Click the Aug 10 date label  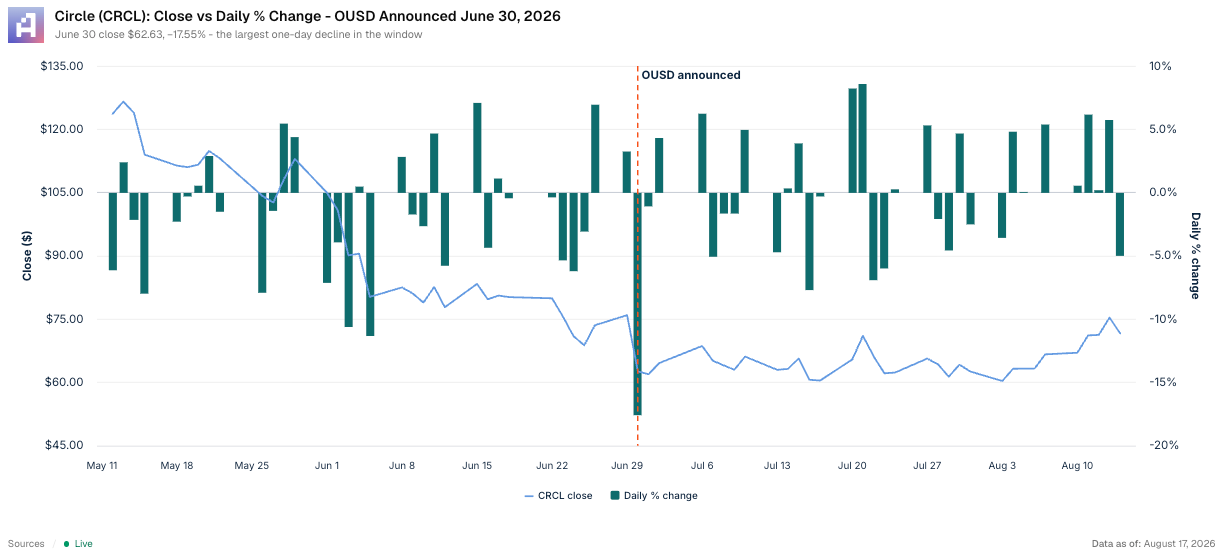pyautogui.click(x=1077, y=465)
